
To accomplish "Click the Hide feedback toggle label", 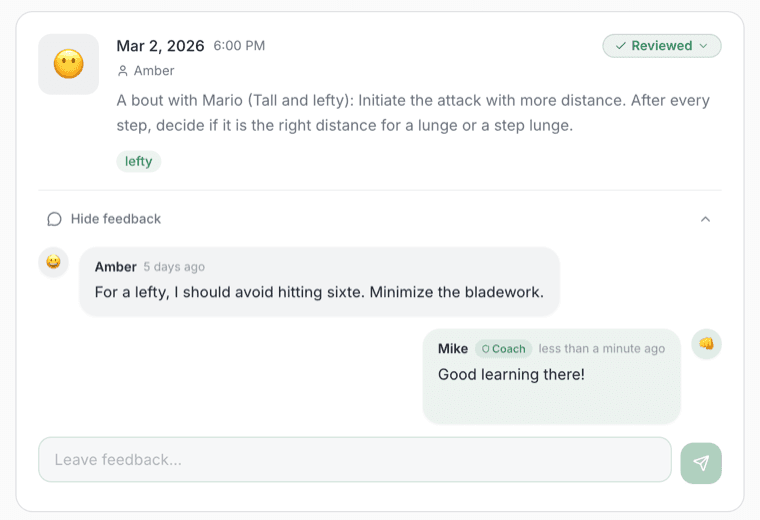I will tap(116, 219).
